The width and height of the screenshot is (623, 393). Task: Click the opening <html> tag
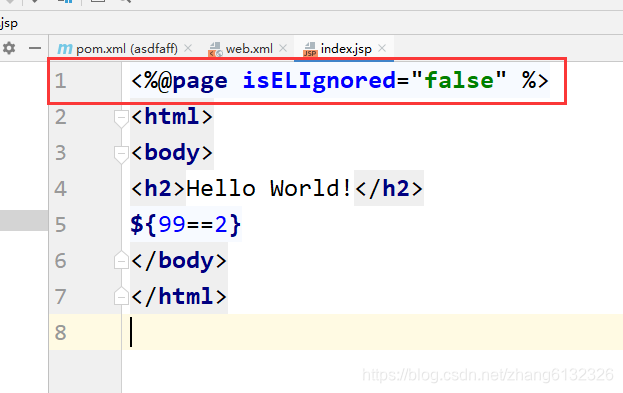tap(172, 117)
